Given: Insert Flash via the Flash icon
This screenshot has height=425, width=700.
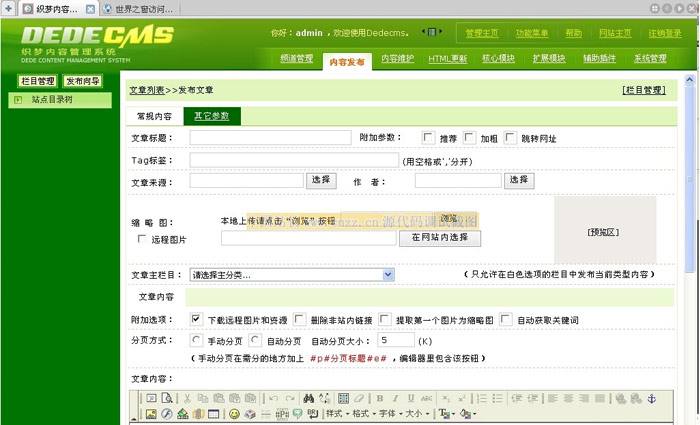Looking at the screenshot, I should 167,413.
